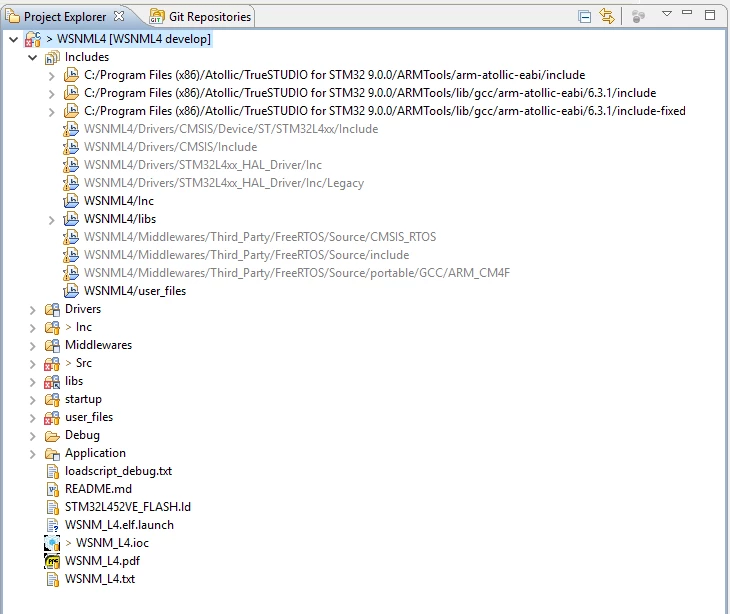Select the loadscript_debug.txt file name

pos(118,471)
